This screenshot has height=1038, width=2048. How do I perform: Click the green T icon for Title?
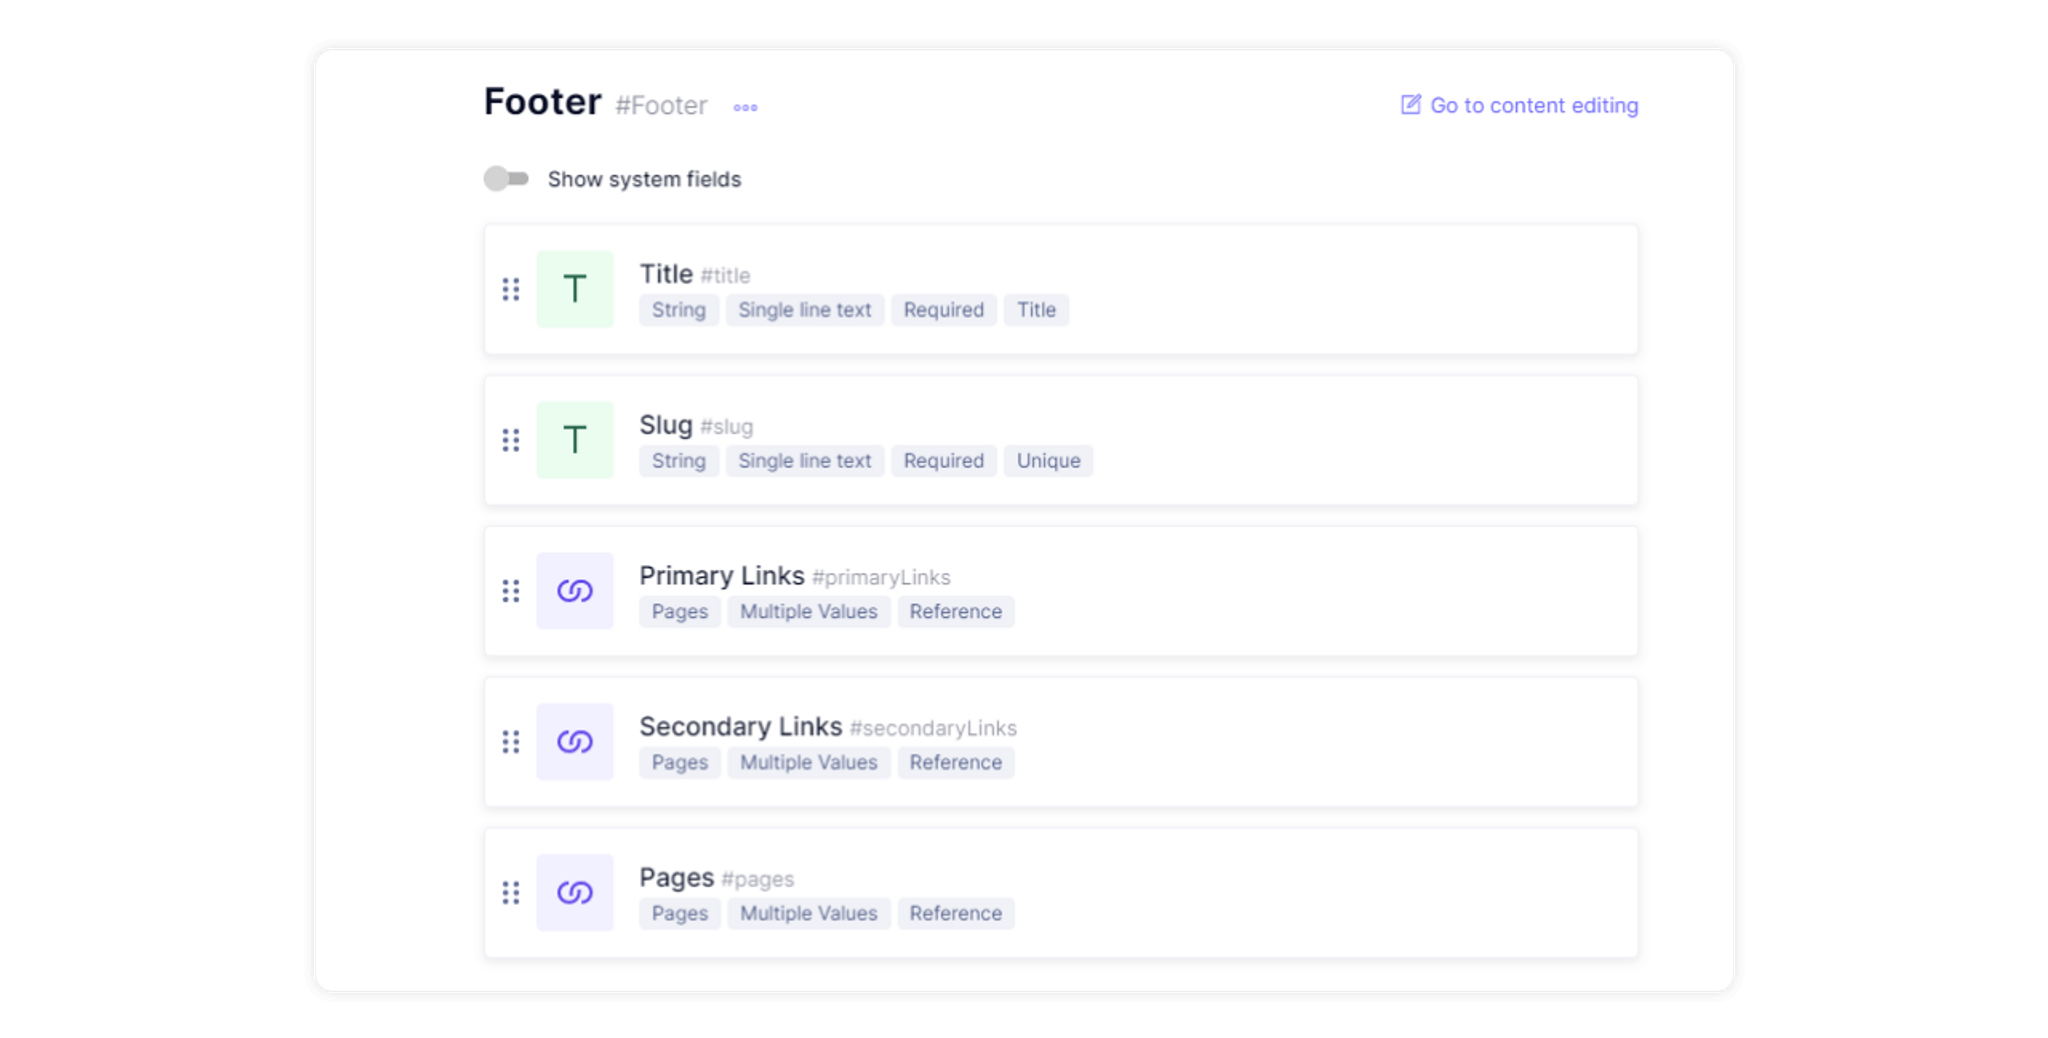point(575,289)
